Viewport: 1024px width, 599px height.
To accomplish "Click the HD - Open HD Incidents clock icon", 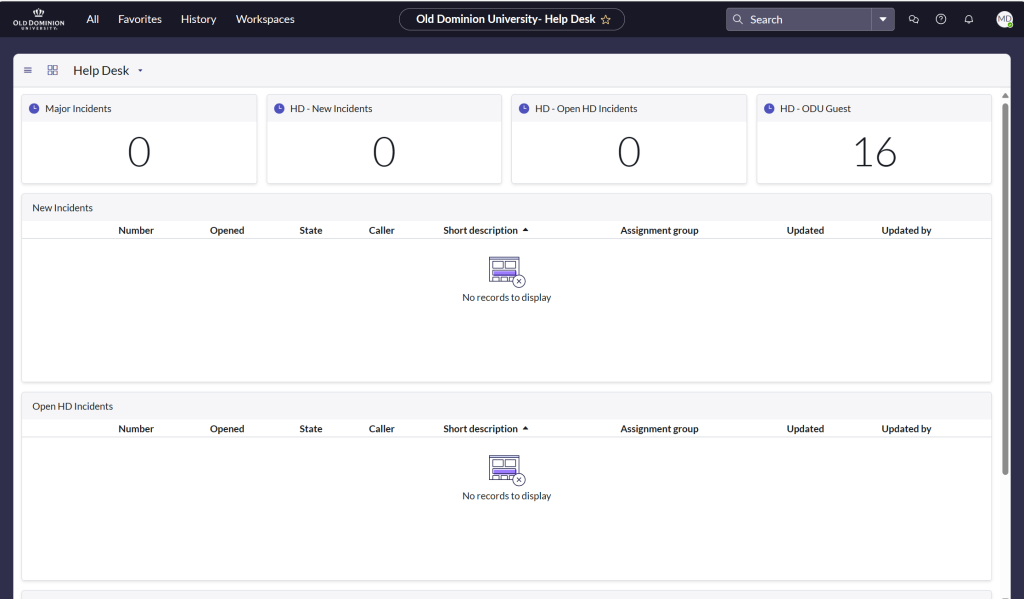I will click(524, 108).
